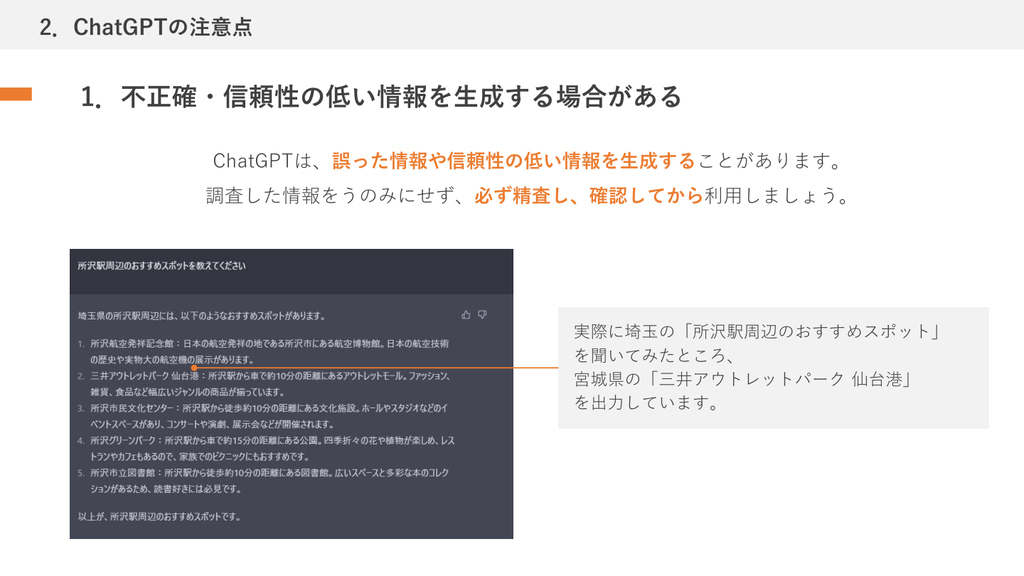Click the thumbs up feedback icon
Viewport: 1024px width, 576px height.
(466, 314)
